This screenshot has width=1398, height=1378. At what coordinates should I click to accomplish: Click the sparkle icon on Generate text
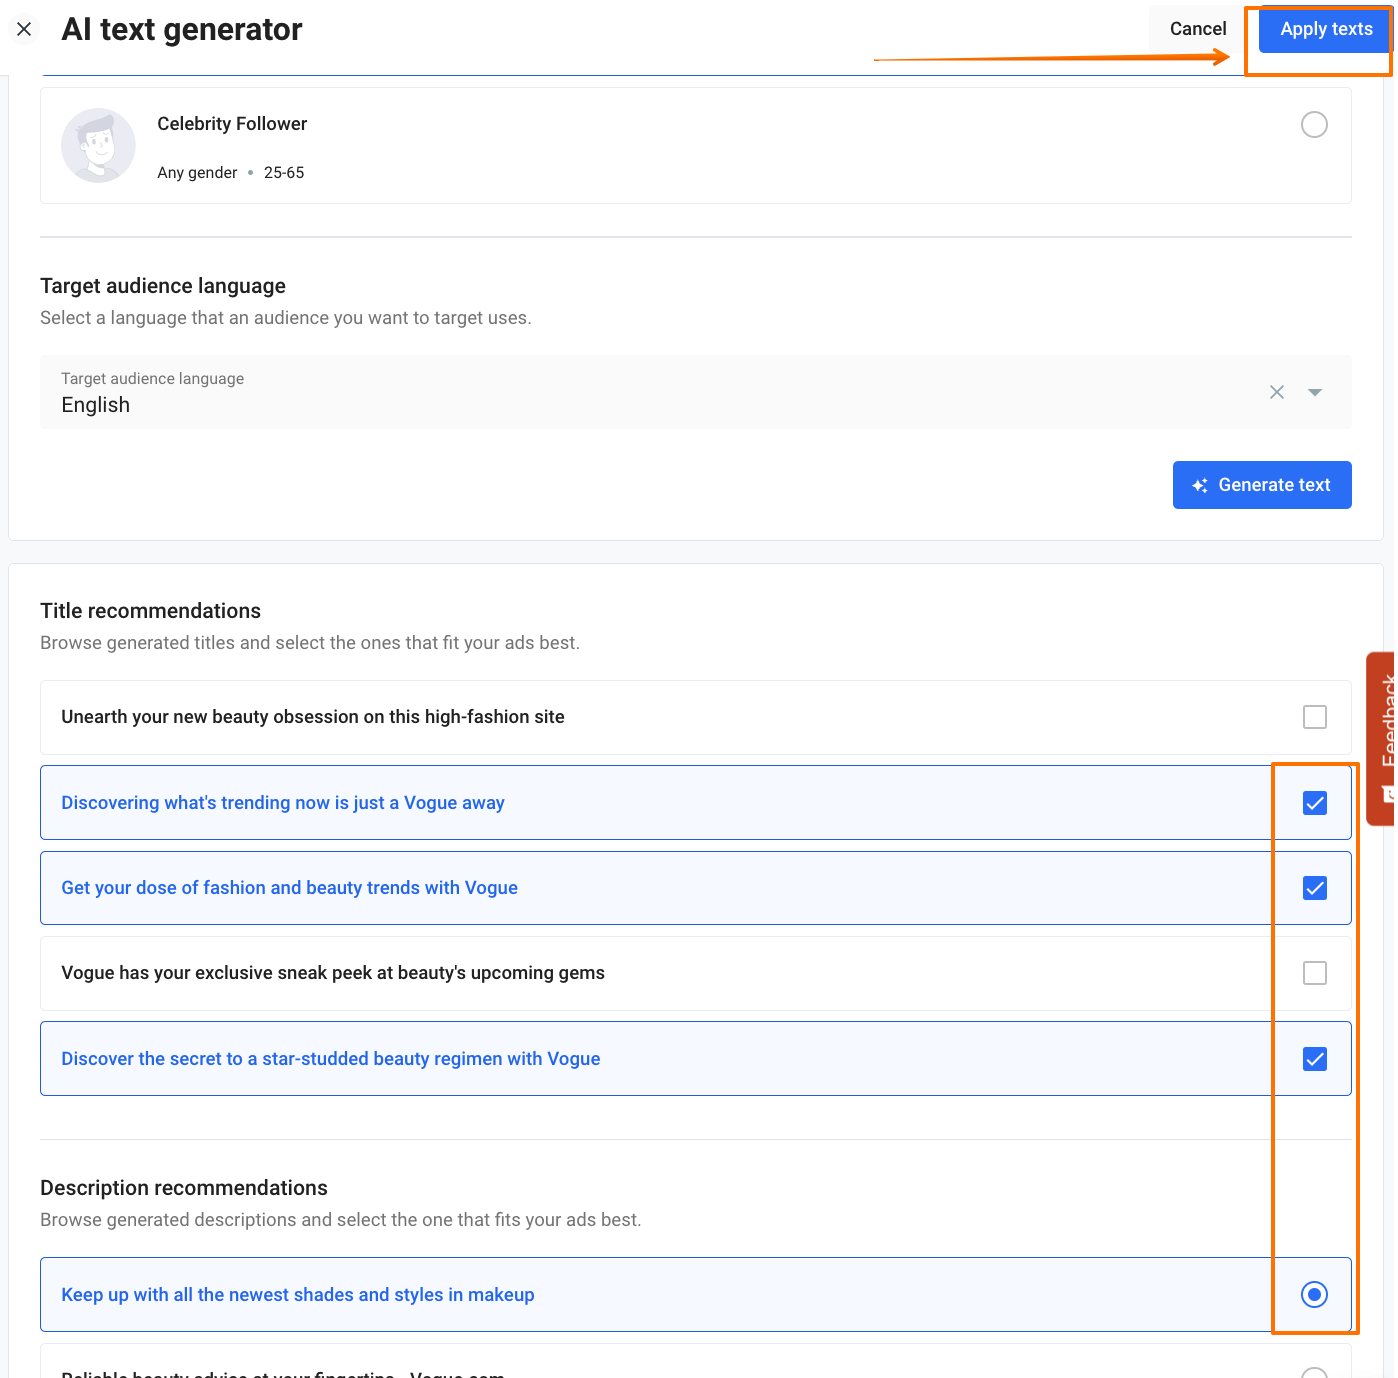point(1200,485)
